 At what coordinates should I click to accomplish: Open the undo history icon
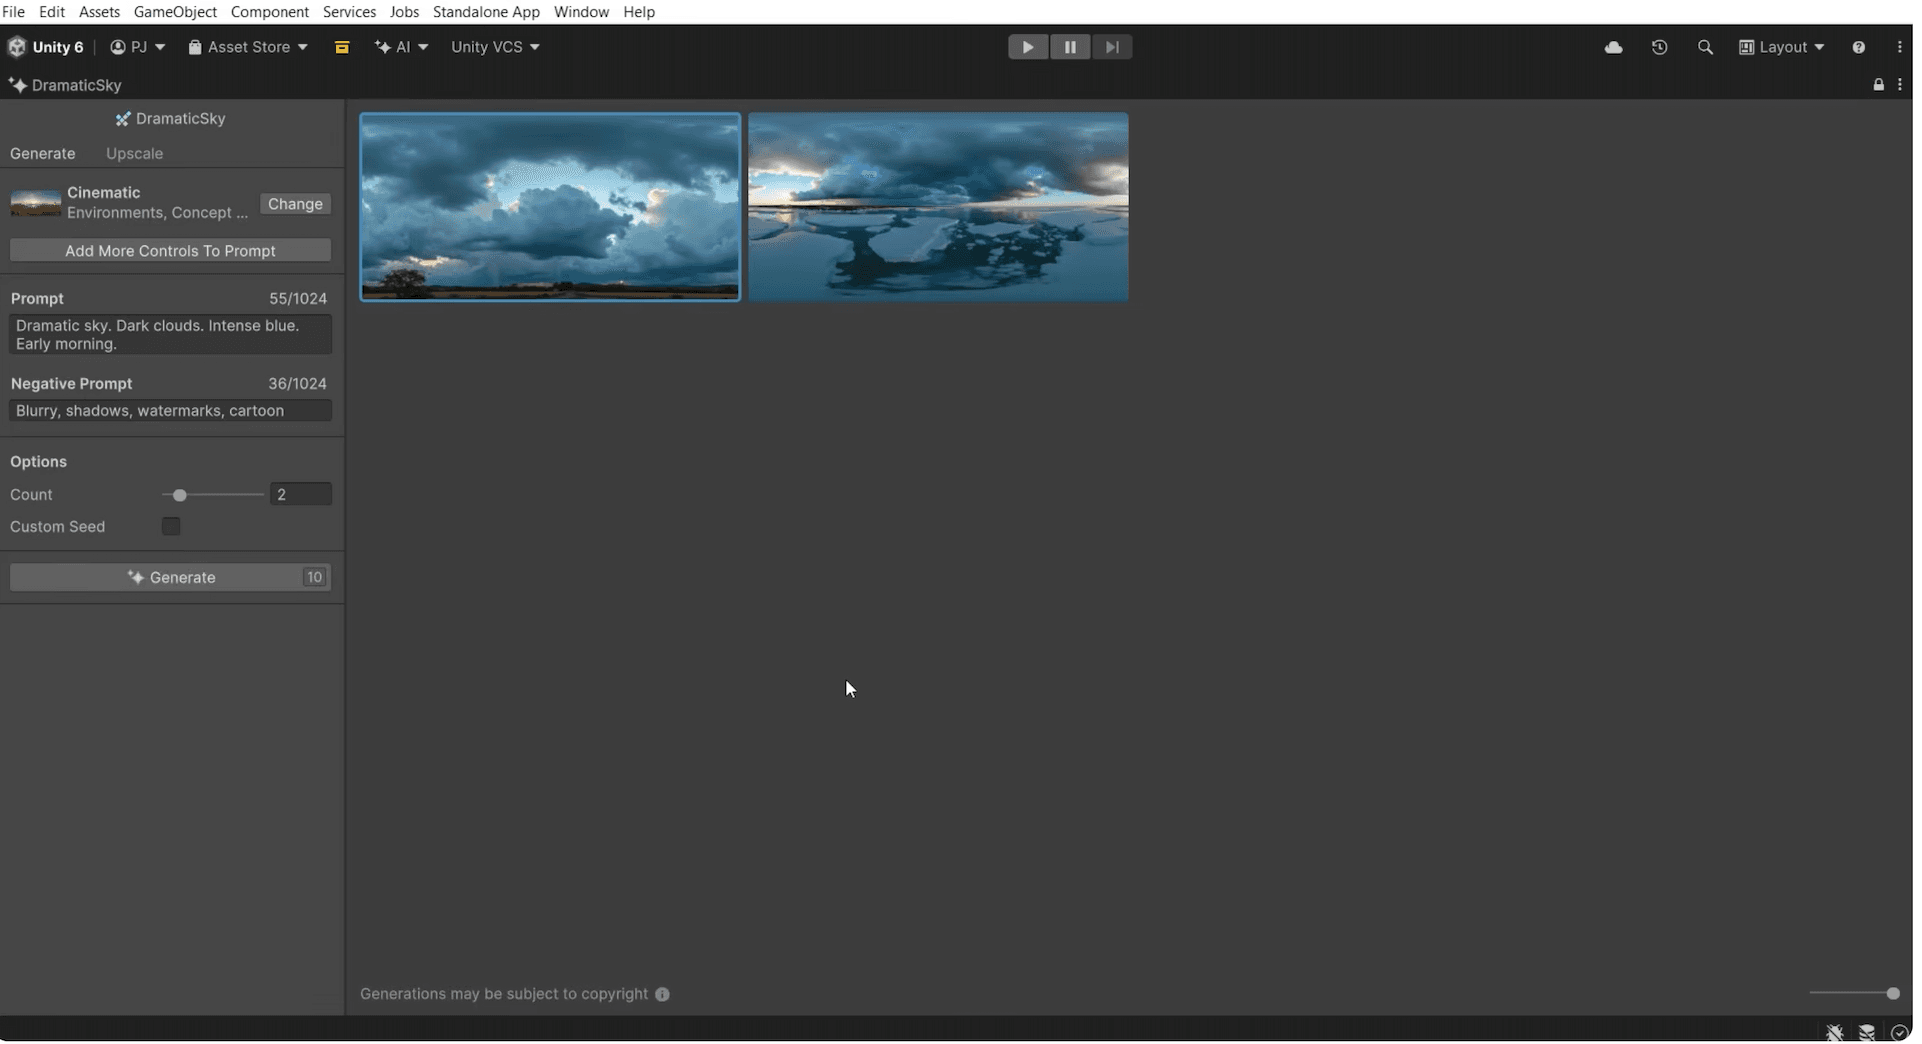[1660, 47]
